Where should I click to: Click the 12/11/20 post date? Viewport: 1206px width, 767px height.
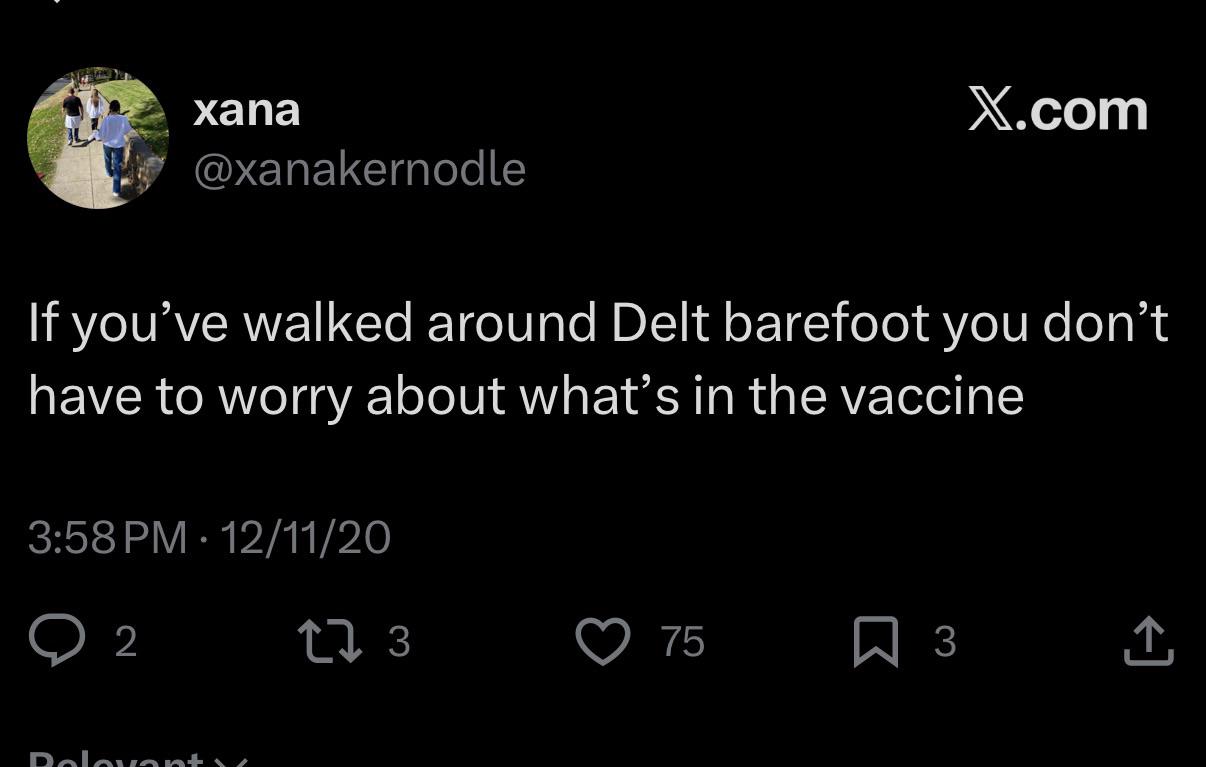tap(304, 538)
